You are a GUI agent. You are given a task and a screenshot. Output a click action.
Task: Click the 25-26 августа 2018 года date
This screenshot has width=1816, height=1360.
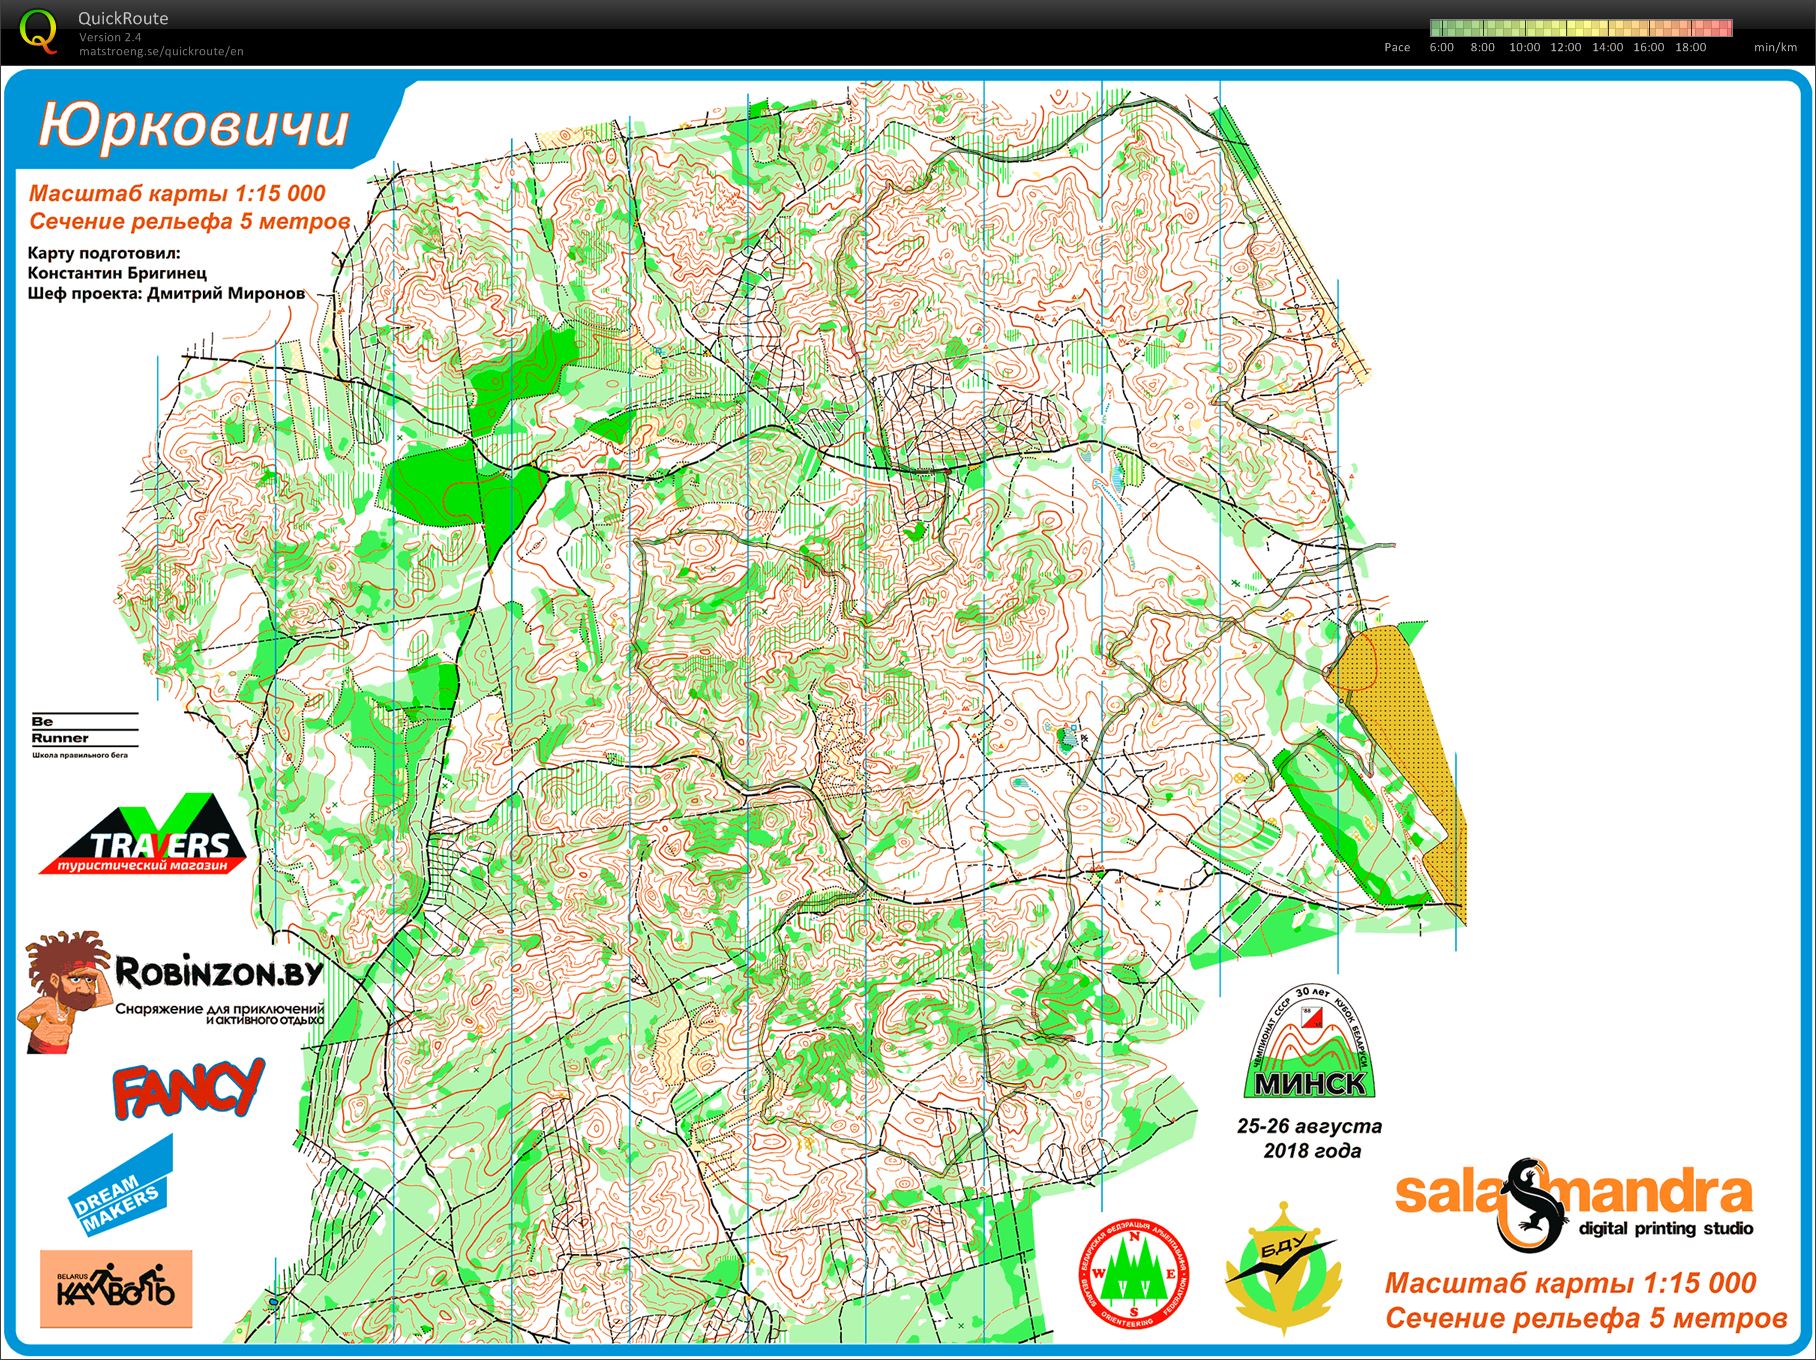[x=1310, y=1138]
